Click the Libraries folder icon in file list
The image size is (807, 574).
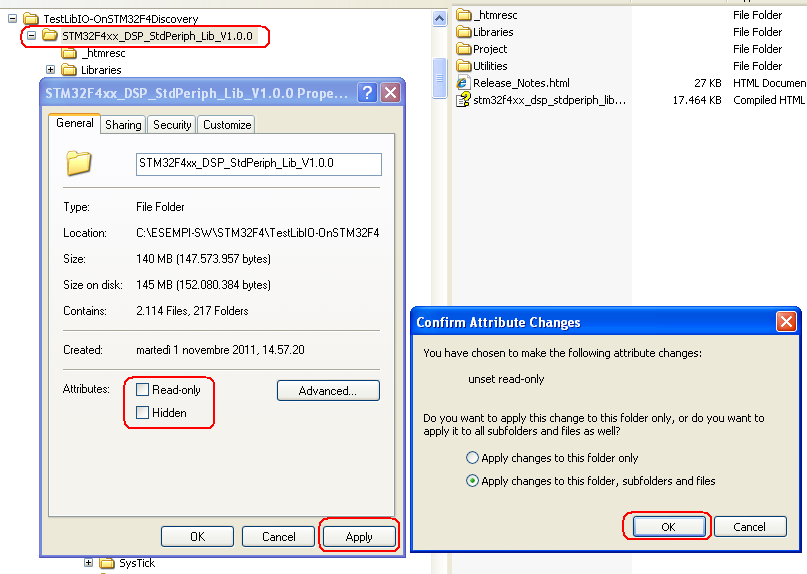click(x=464, y=32)
